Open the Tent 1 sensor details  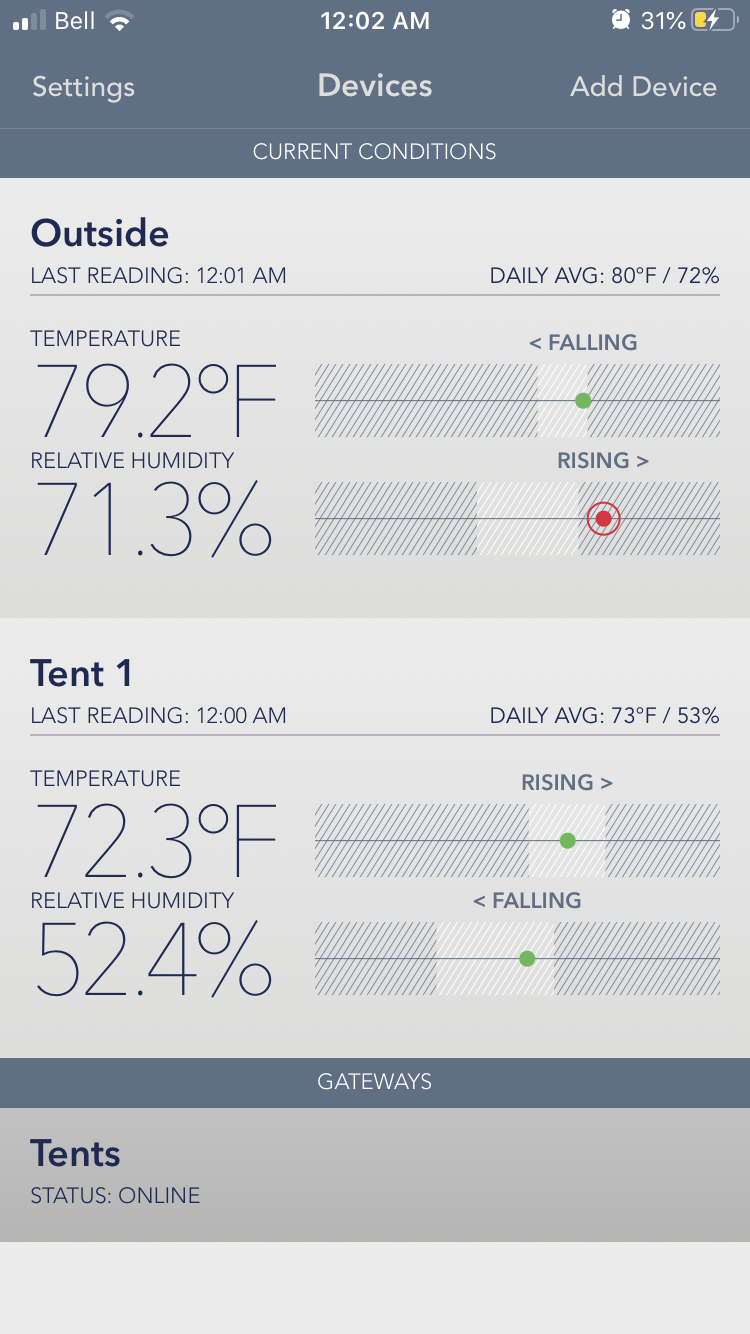tap(81, 674)
